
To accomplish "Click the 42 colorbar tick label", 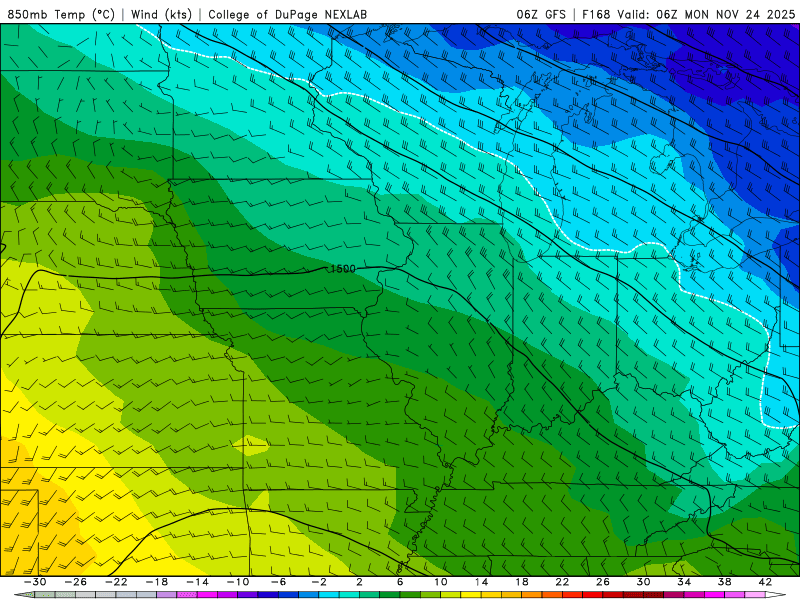I will (x=765, y=582).
